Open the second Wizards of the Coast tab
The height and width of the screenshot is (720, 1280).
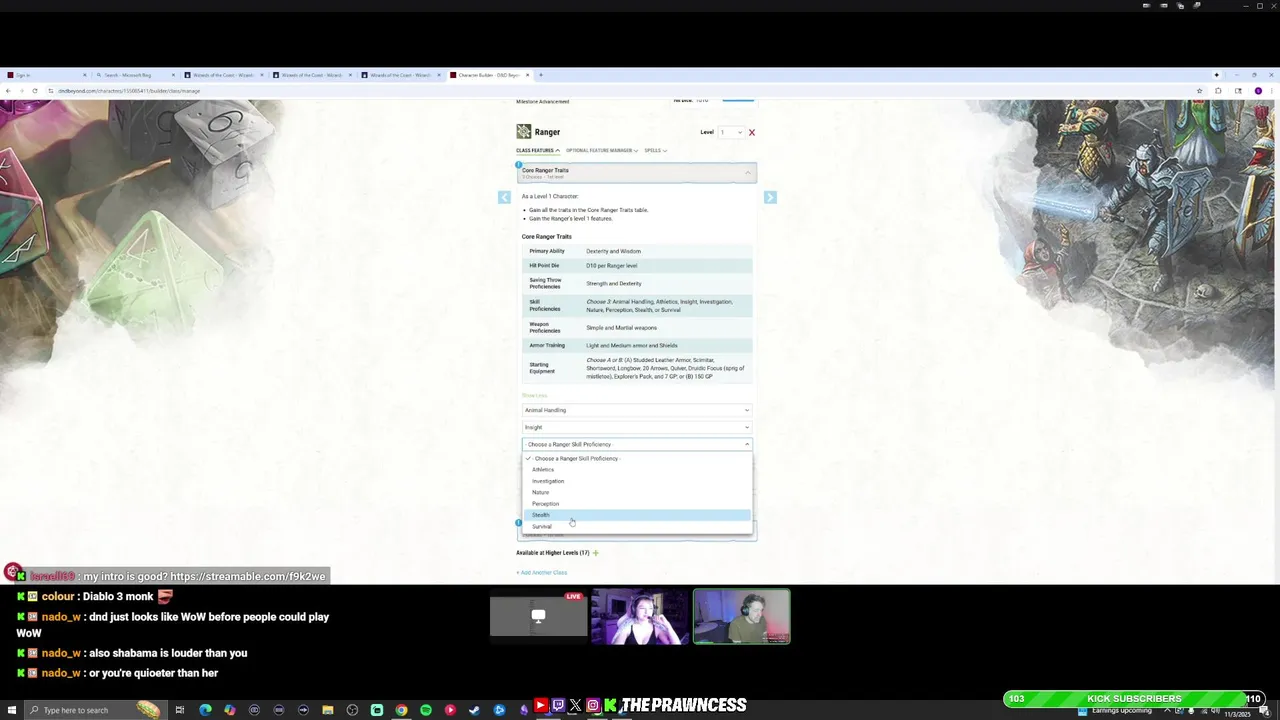(312, 75)
